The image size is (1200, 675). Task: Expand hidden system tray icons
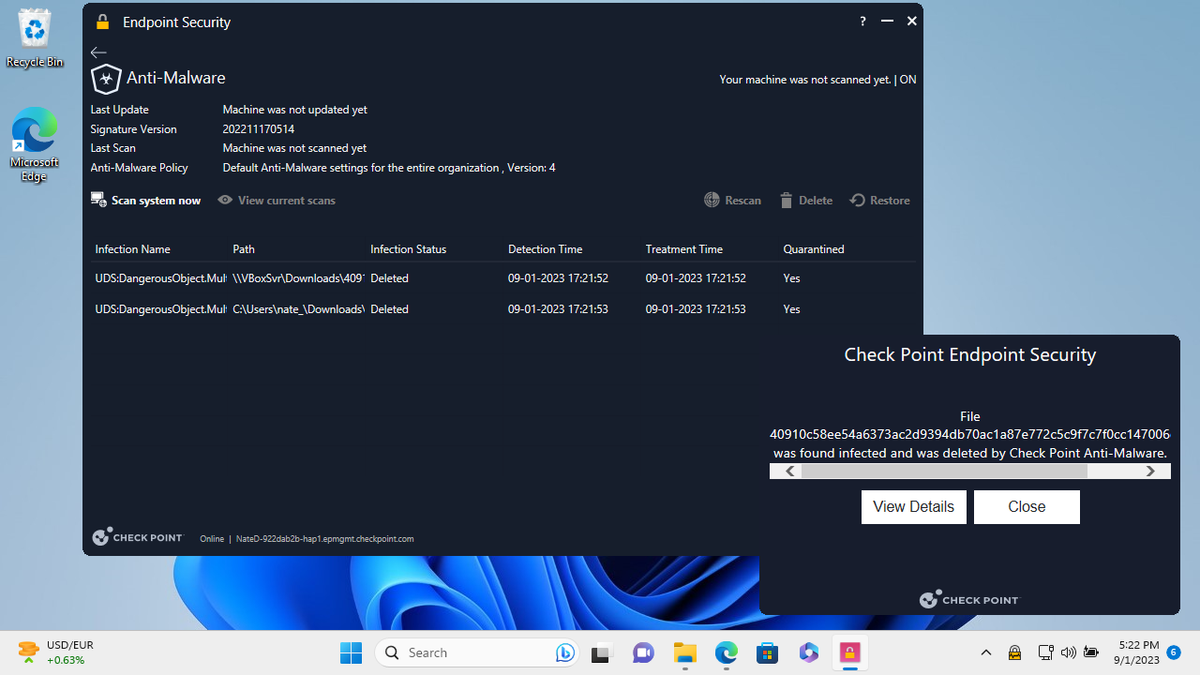coord(986,652)
